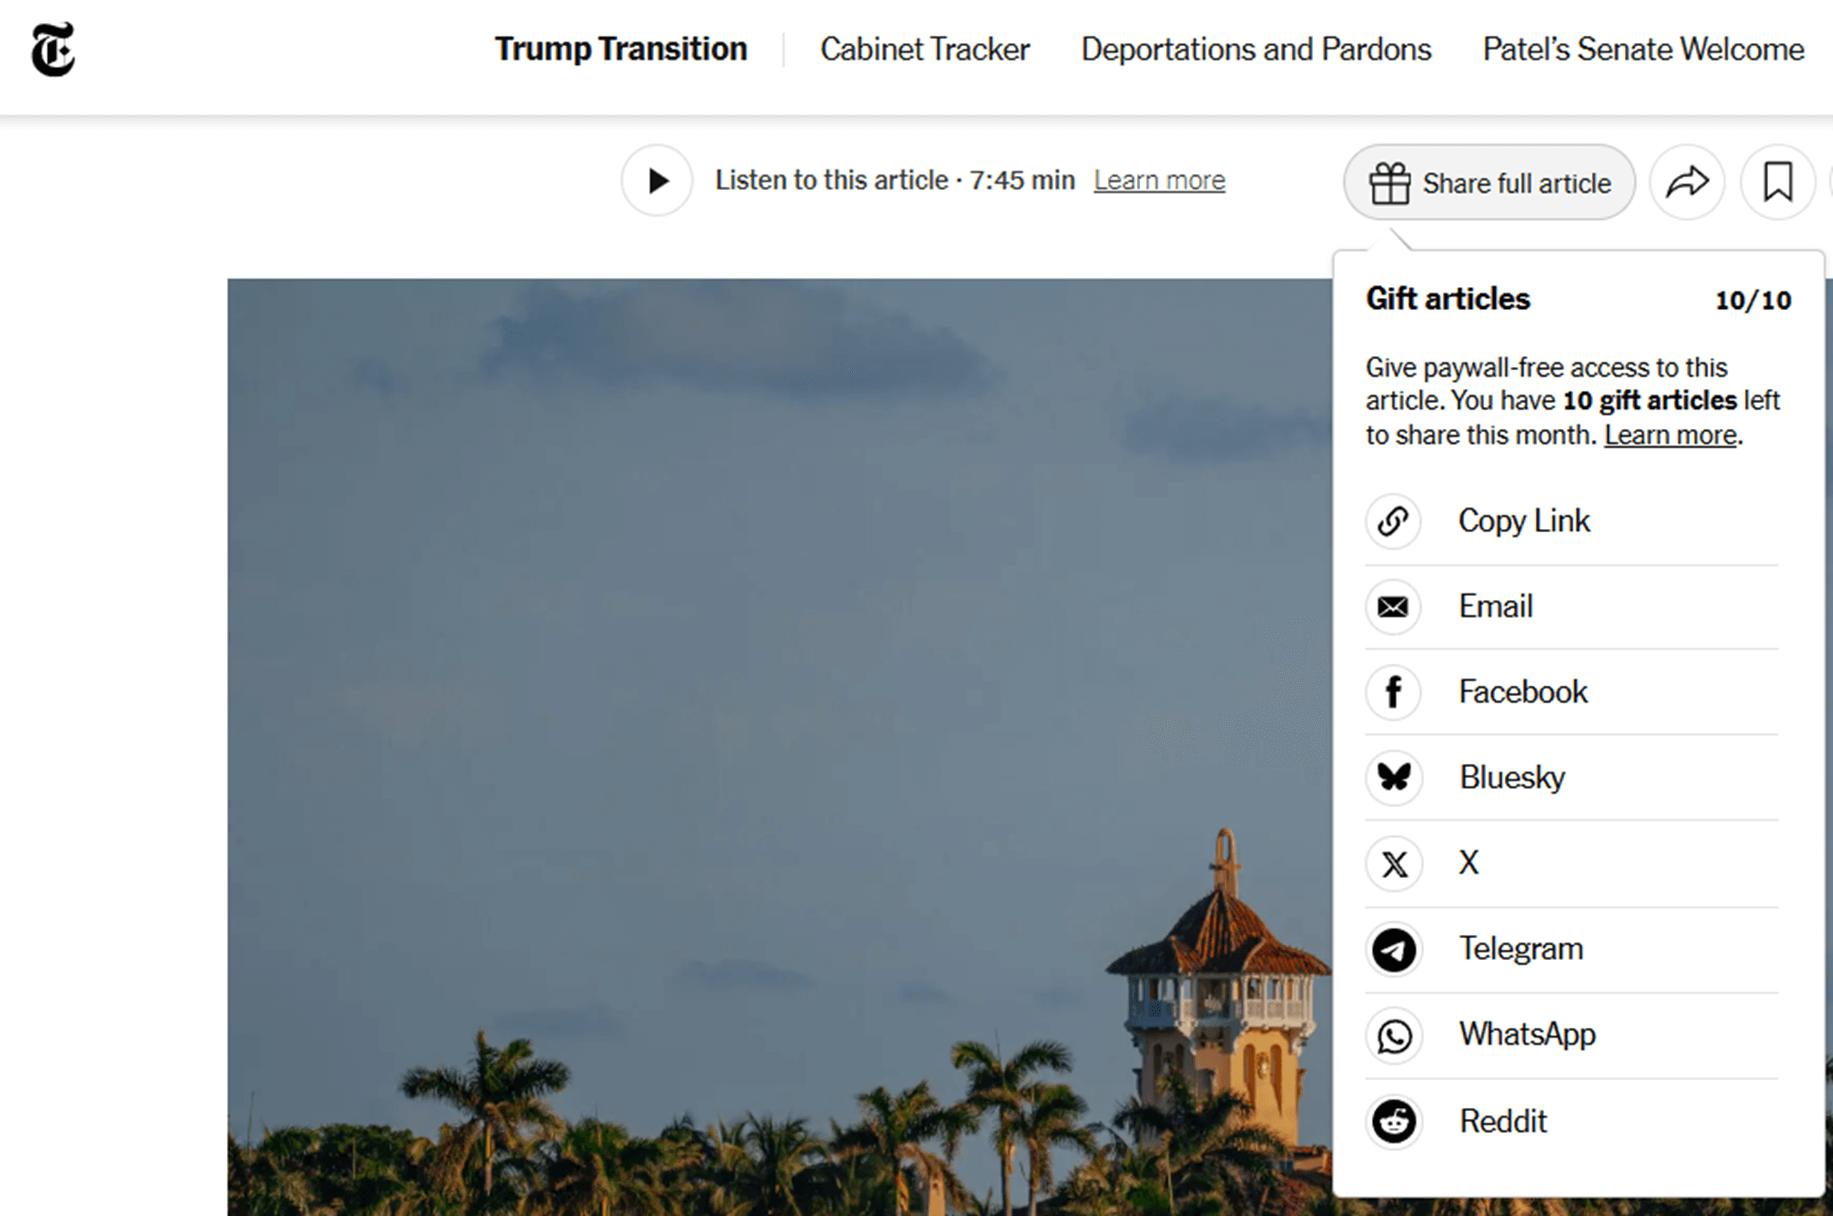Post the article to Reddit
The width and height of the screenshot is (1833, 1216).
[x=1503, y=1121]
